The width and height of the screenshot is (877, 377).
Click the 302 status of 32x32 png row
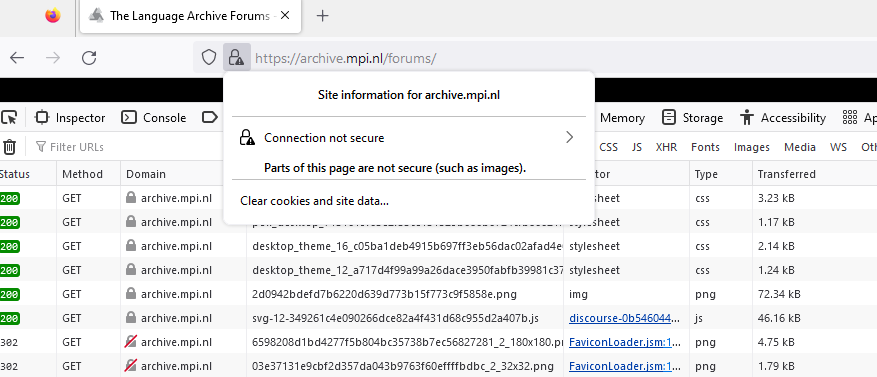[x=8, y=366]
